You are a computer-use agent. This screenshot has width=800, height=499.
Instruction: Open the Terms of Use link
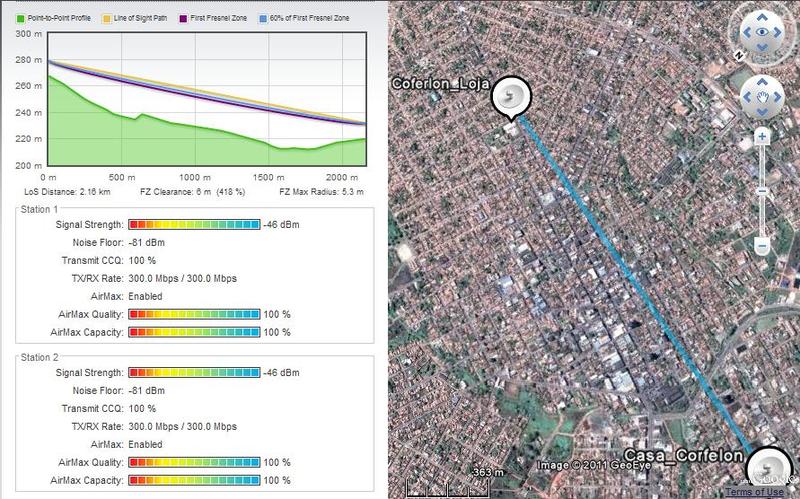pos(754,492)
